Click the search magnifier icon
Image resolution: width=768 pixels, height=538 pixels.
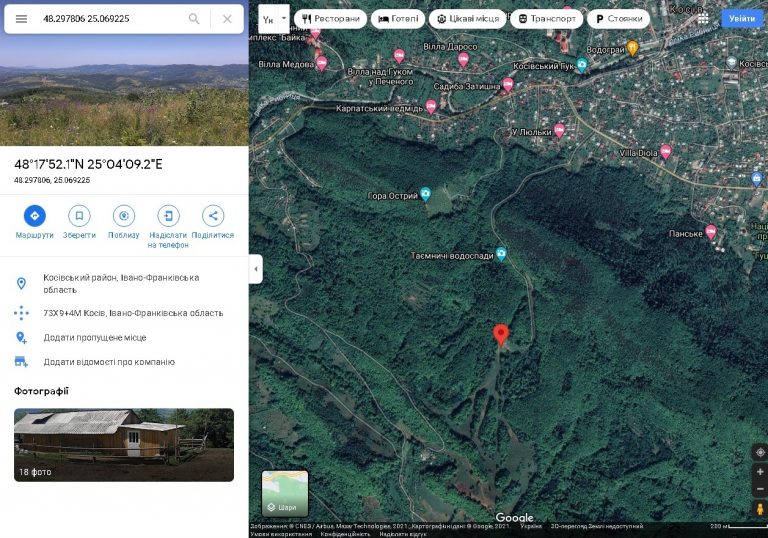(x=194, y=19)
